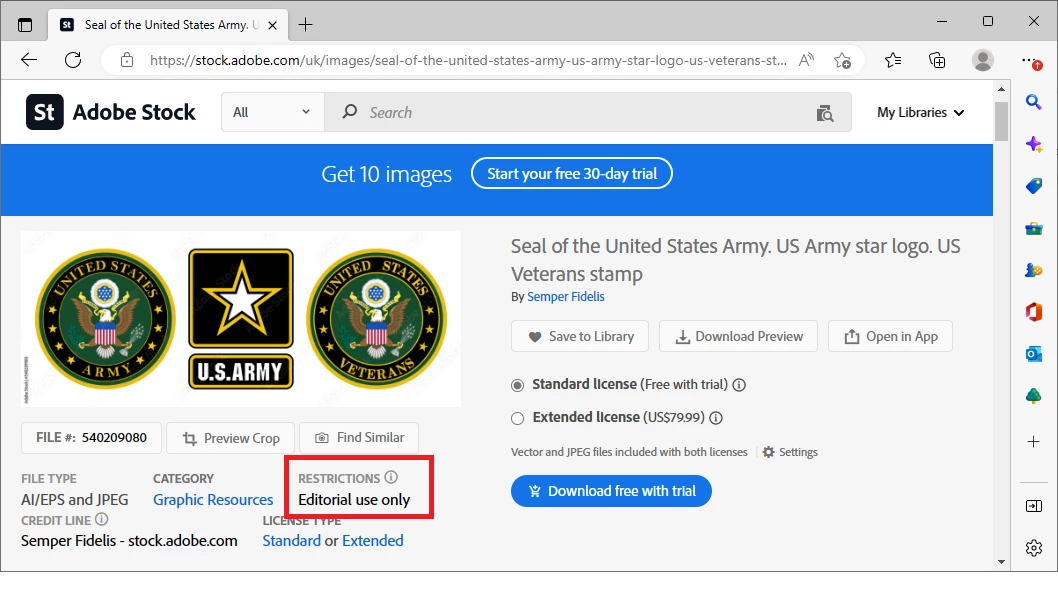Screen dimensions: 1058x614
Task: Toggle the sidebar hide button
Action: pos(1034,506)
